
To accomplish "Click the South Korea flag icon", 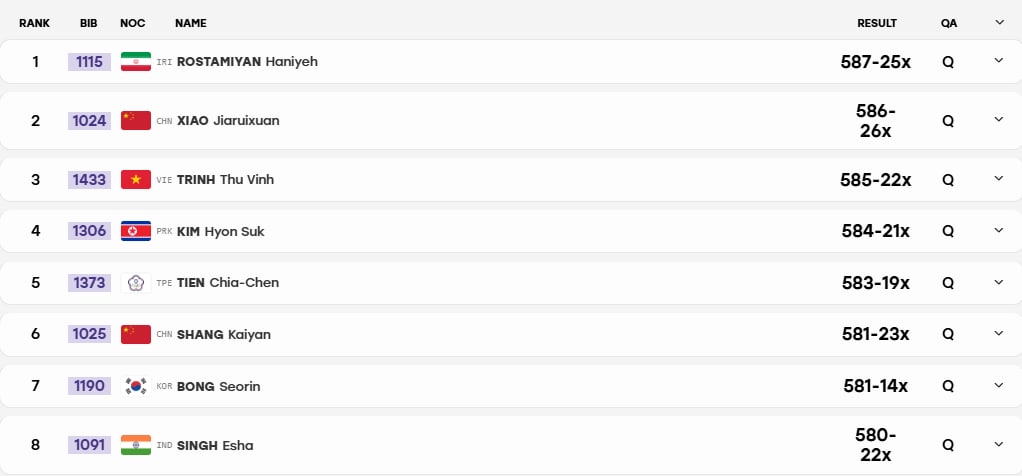I will [x=136, y=386].
